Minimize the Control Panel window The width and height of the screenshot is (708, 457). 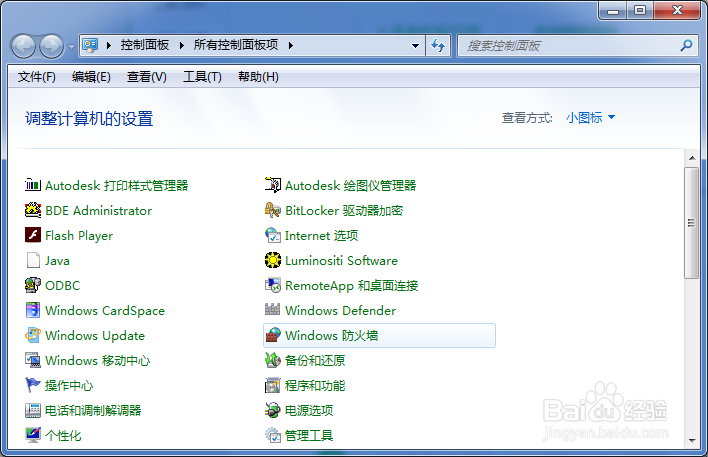point(613,10)
